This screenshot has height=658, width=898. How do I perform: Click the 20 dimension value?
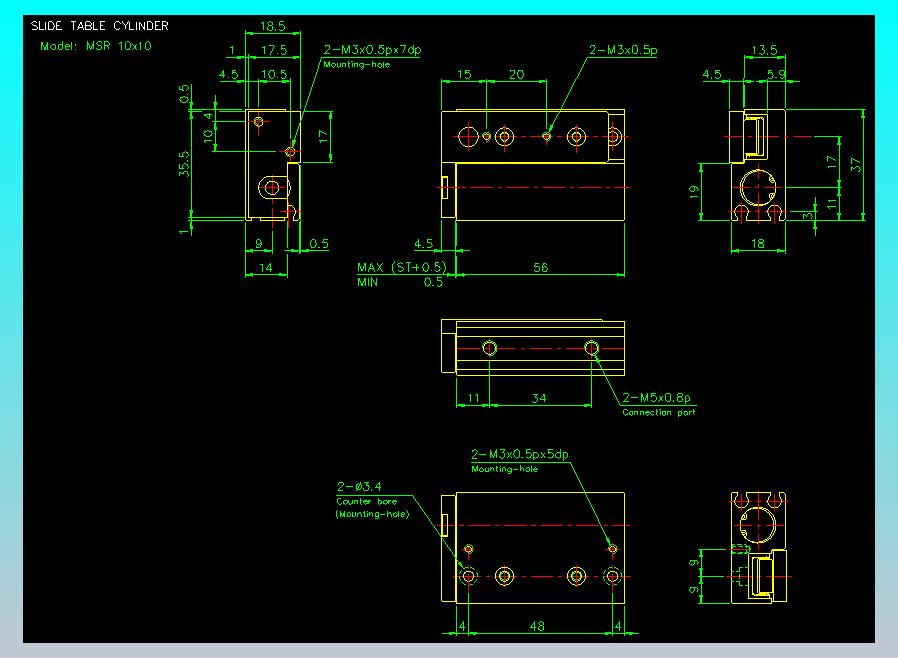pos(517,74)
